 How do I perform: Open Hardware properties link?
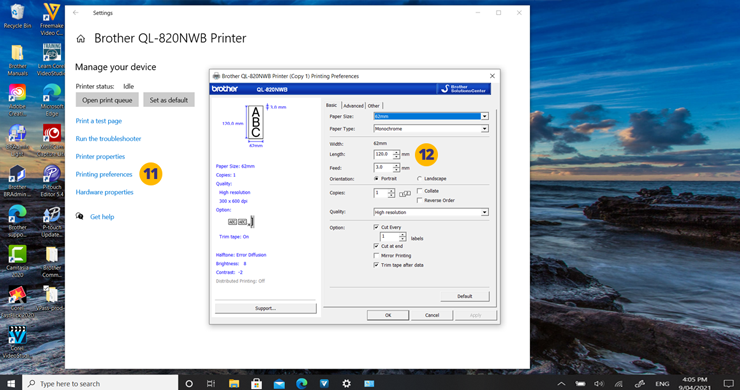point(104,192)
